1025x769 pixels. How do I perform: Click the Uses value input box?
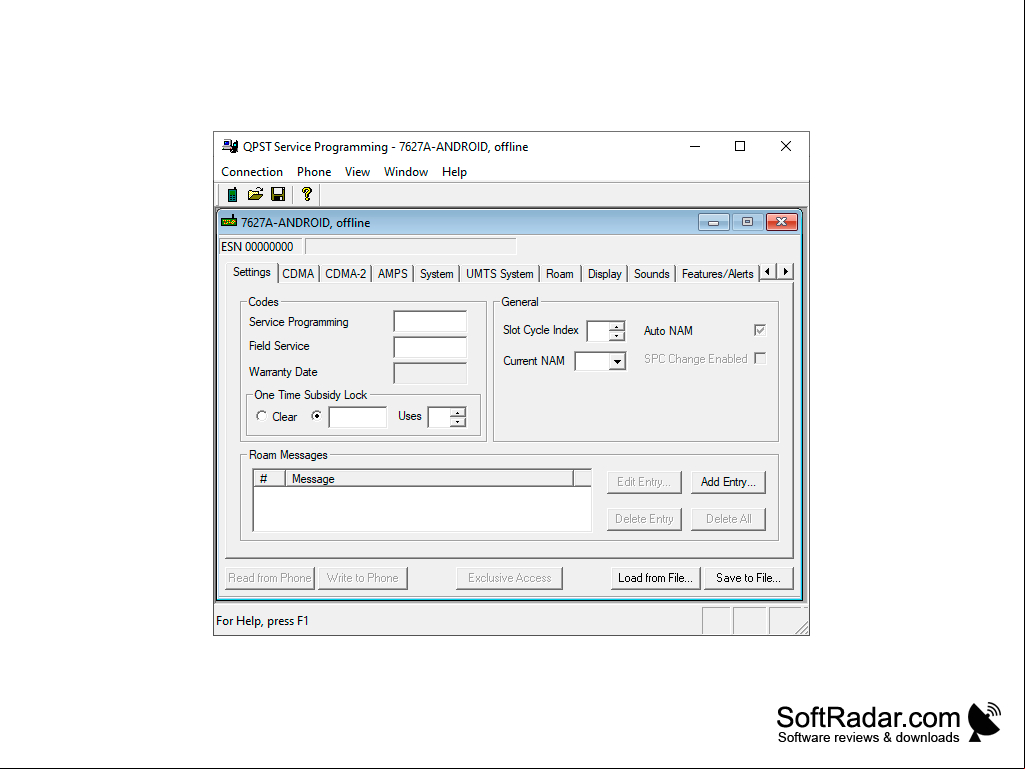point(439,417)
